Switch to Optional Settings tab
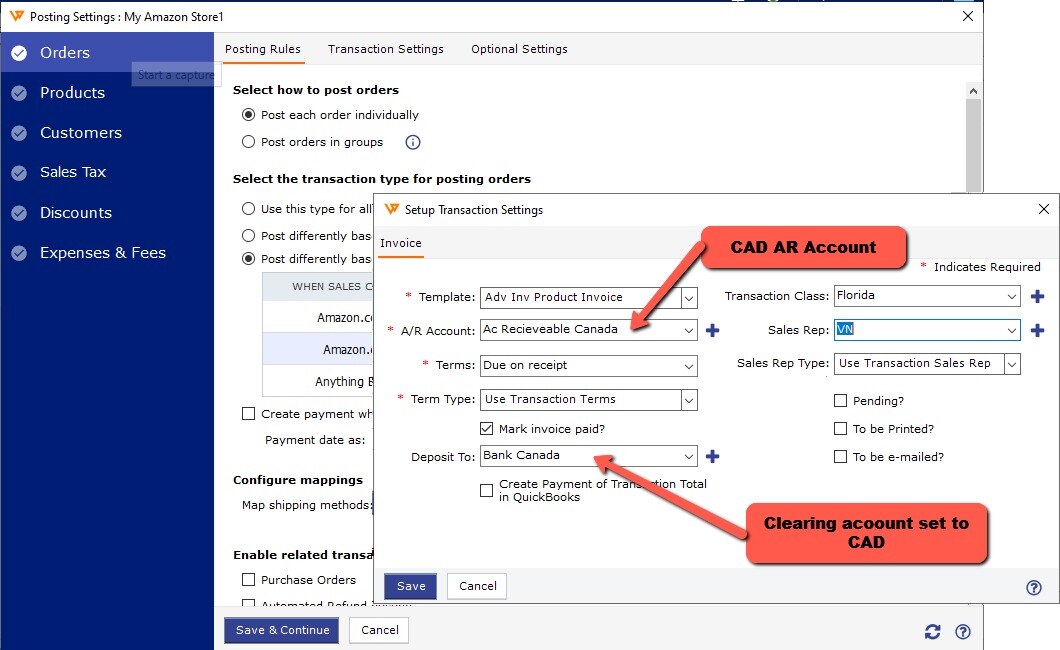The image size is (1060, 650). (x=519, y=49)
